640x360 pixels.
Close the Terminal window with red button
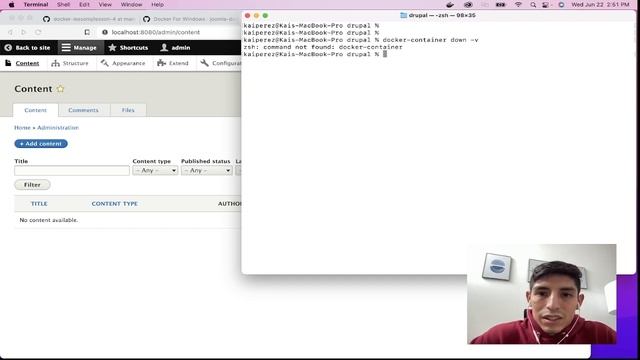click(x=247, y=16)
